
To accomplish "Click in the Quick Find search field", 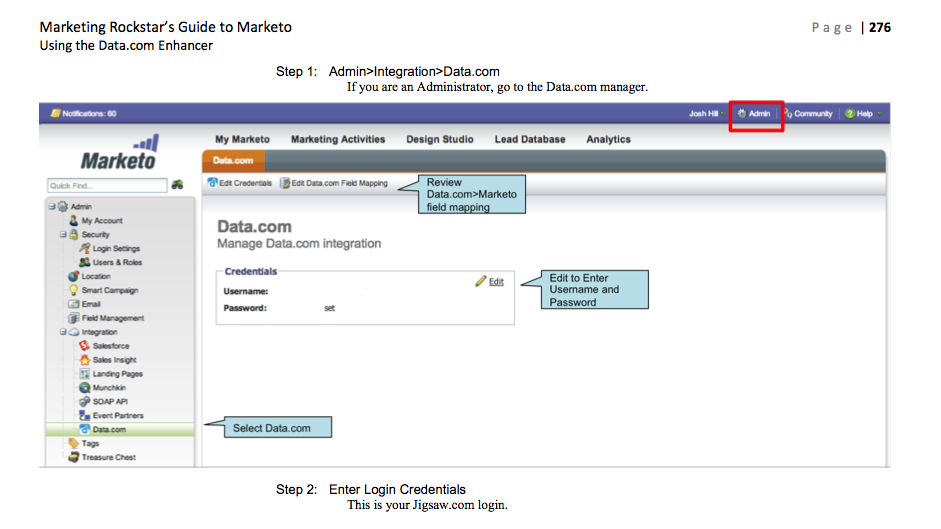I will click(107, 186).
